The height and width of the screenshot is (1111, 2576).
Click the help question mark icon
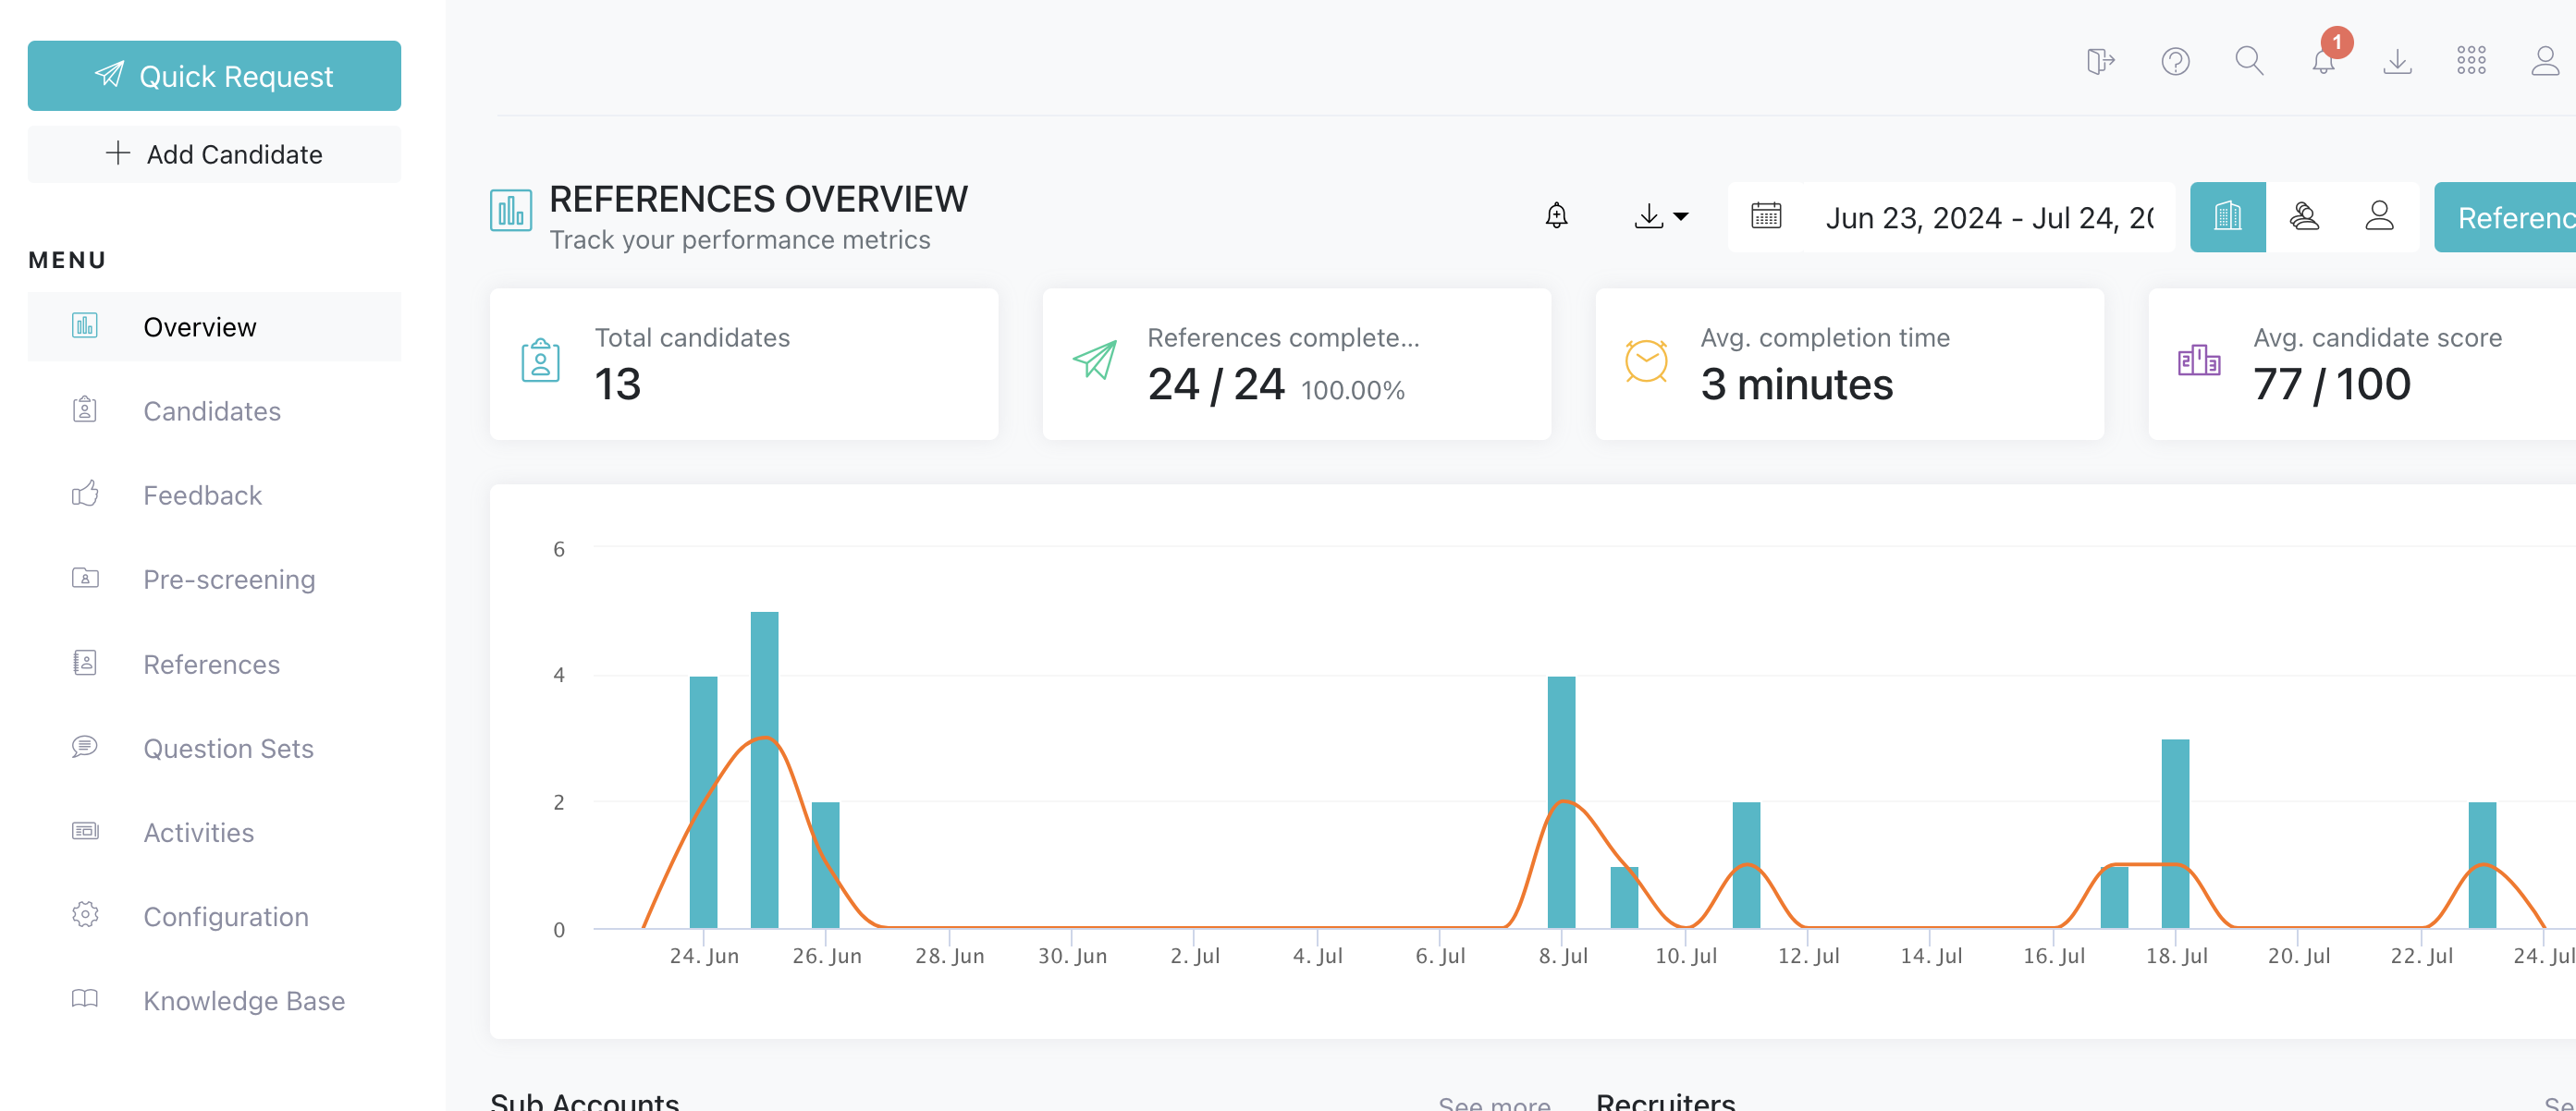pos(2175,61)
